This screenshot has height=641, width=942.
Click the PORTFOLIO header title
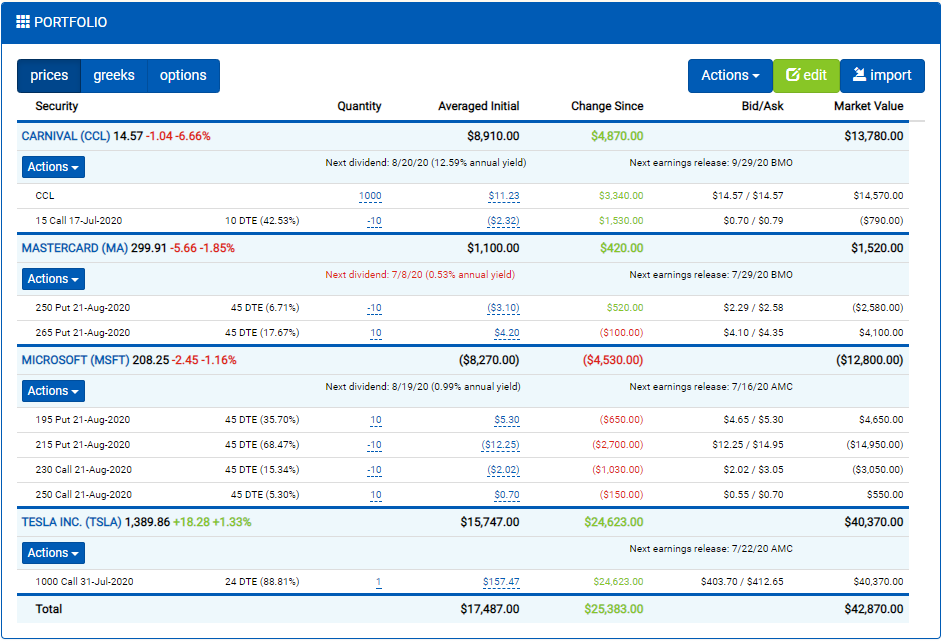(70, 22)
